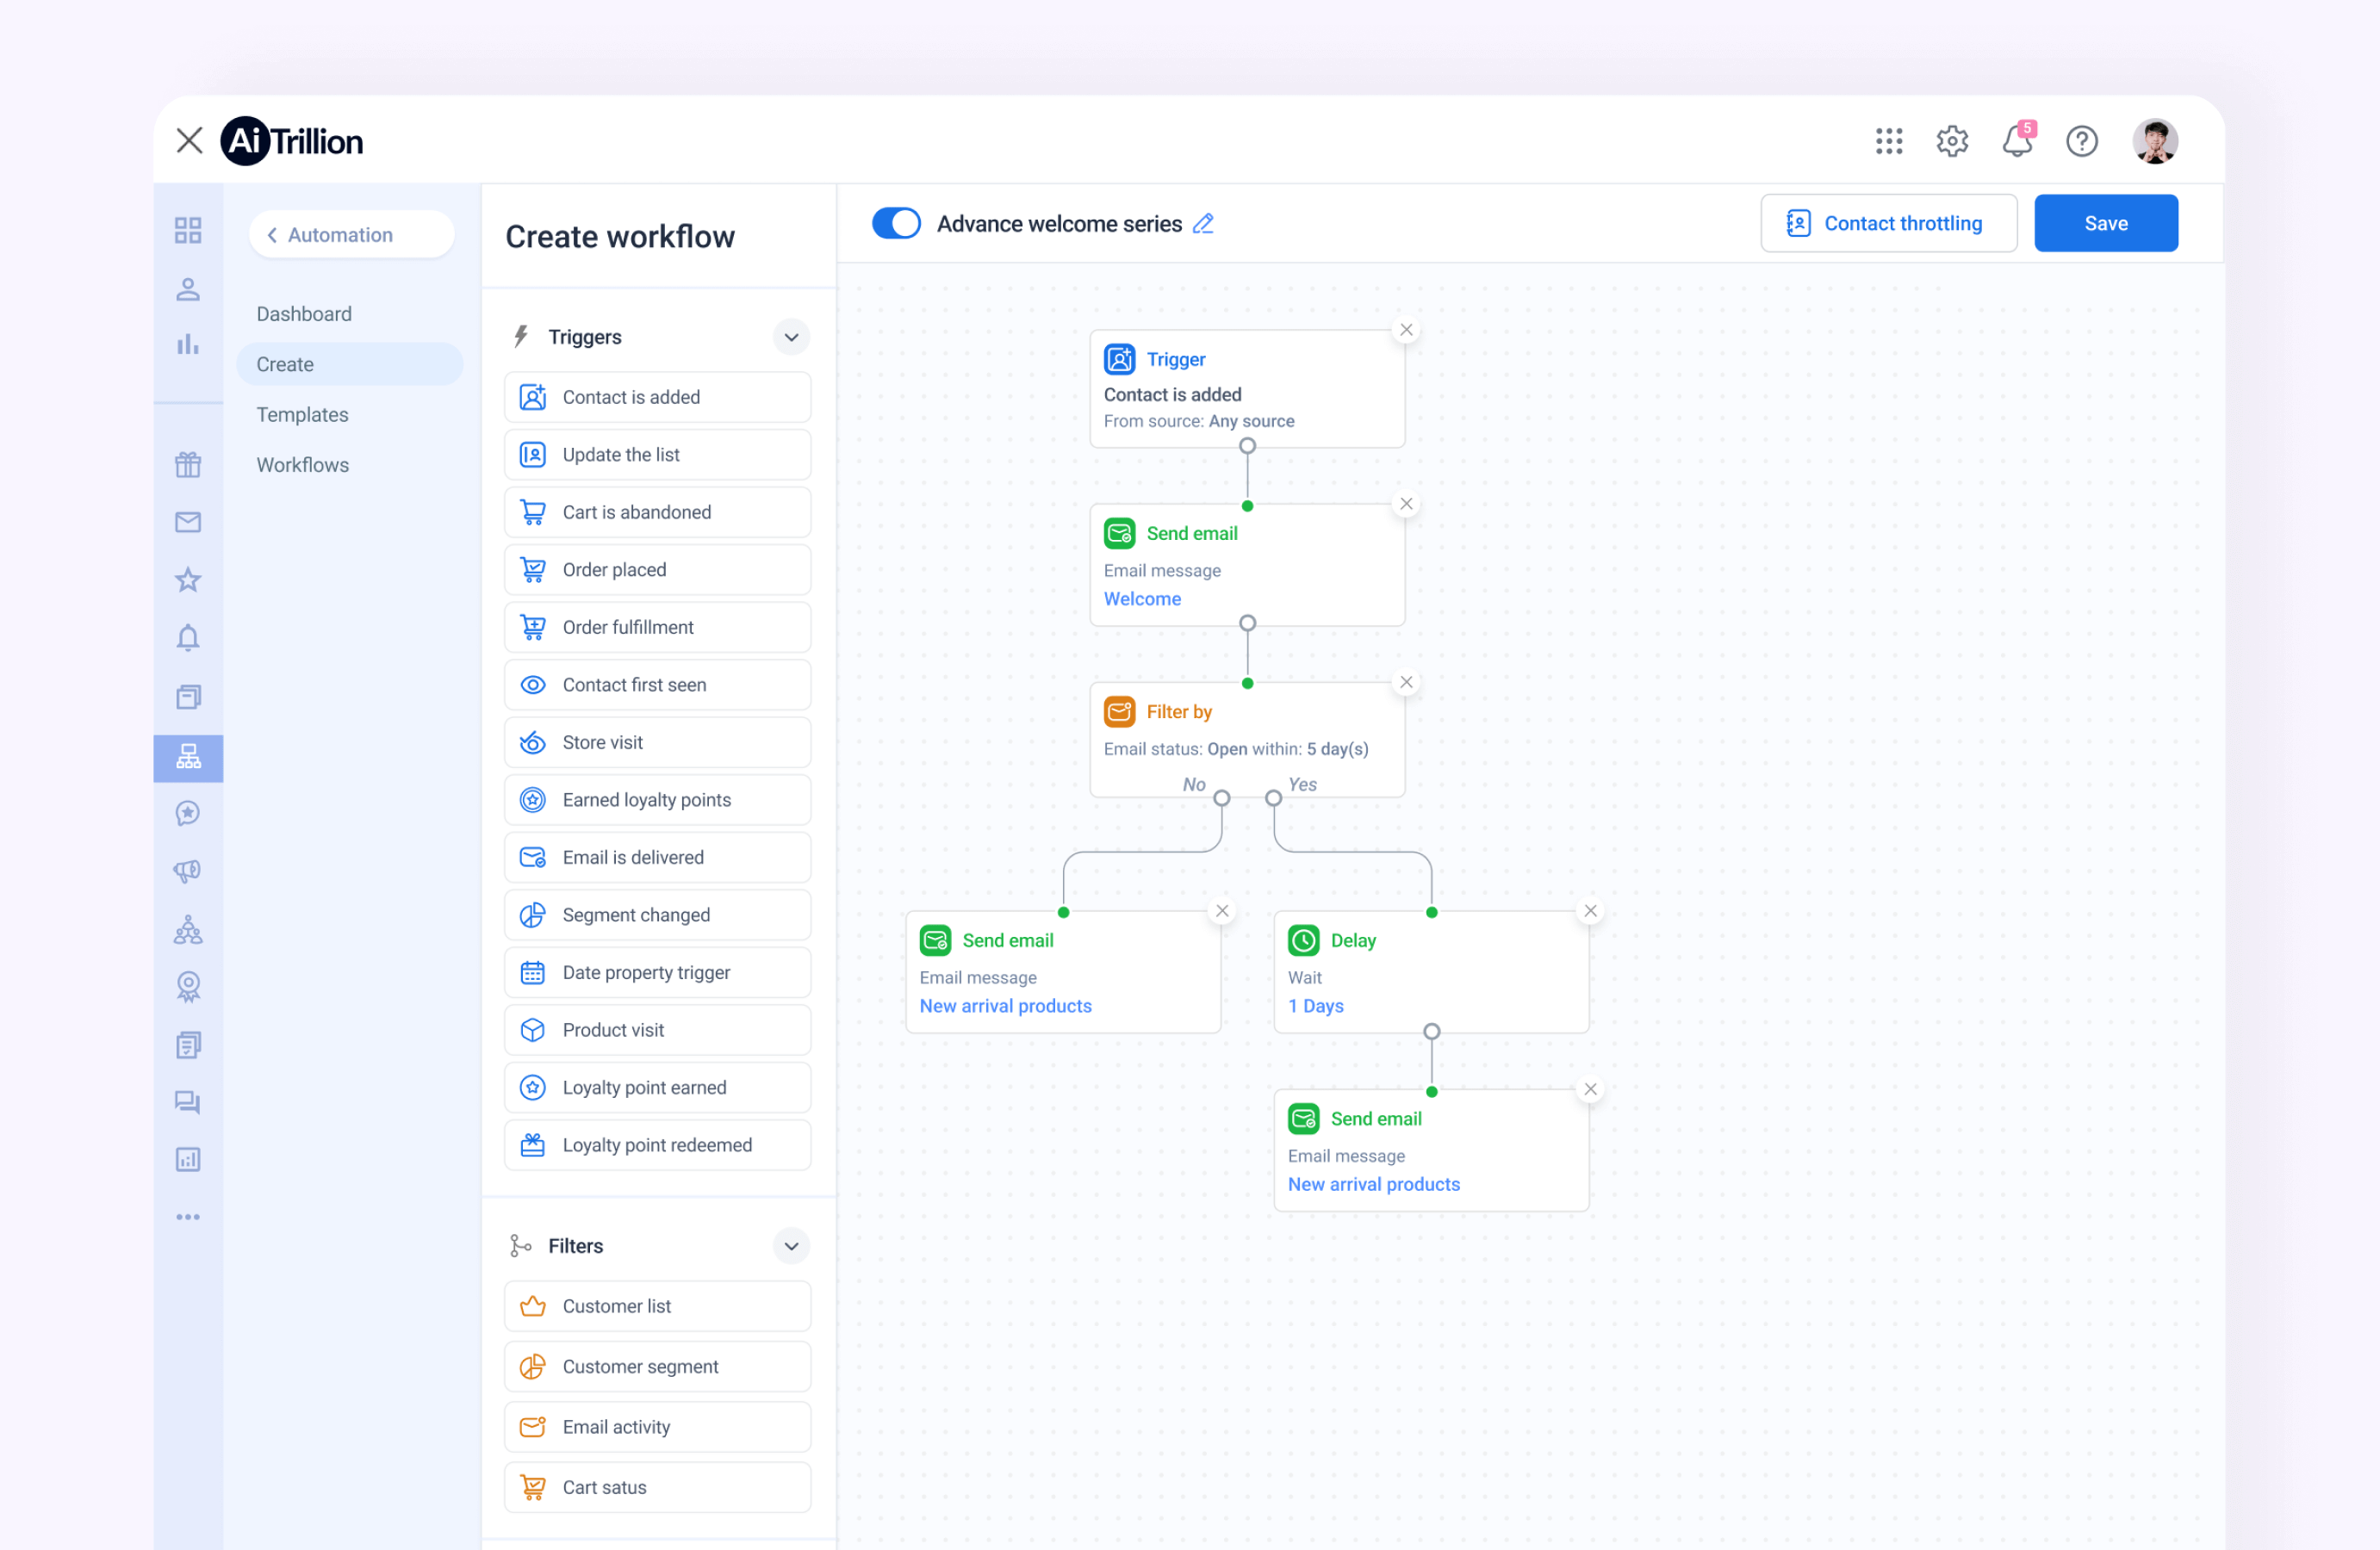Open the Welcome email message link

(x=1142, y=599)
